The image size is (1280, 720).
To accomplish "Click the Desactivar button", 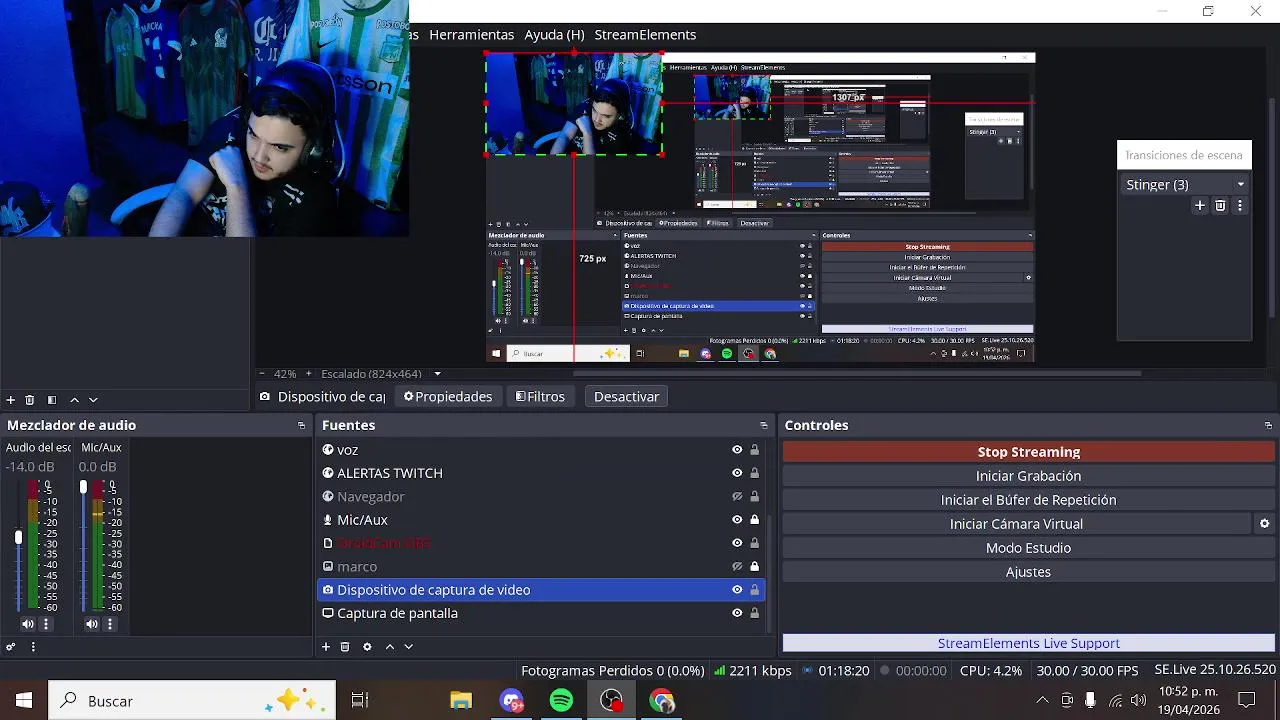I will pyautogui.click(x=626, y=397).
